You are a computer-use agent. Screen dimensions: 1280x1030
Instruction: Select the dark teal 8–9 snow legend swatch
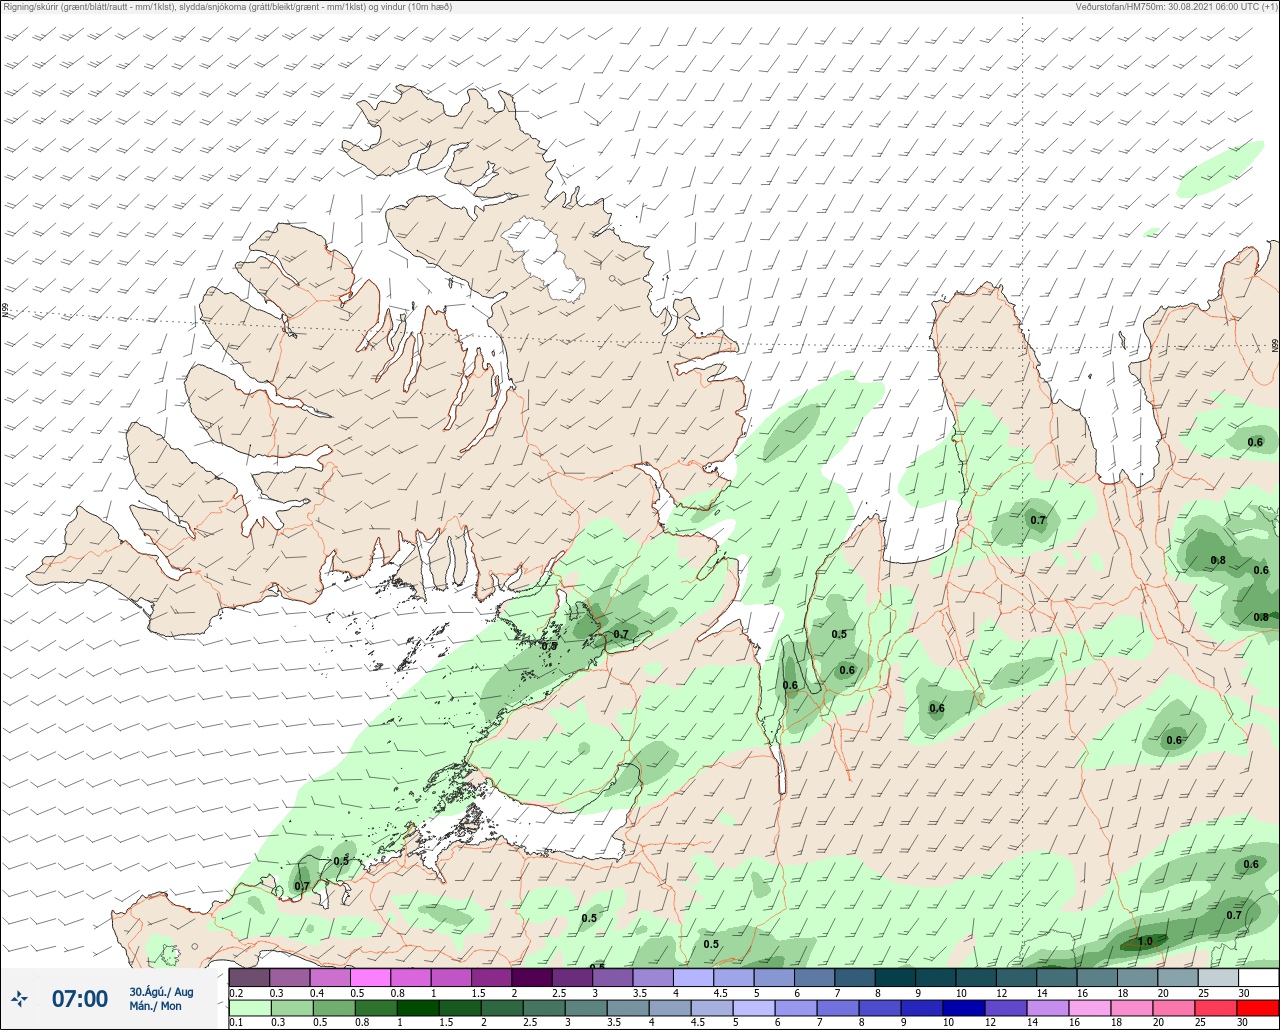click(894, 977)
